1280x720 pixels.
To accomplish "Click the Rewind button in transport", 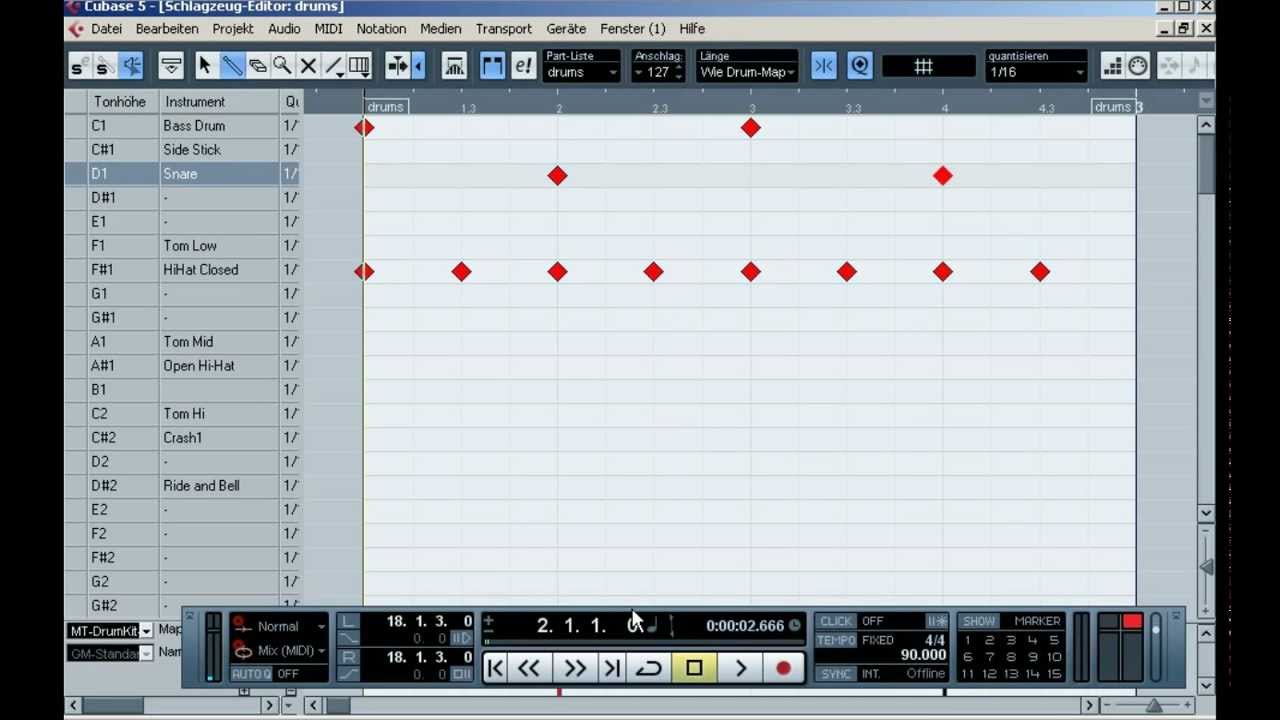I will pyautogui.click(x=529, y=668).
